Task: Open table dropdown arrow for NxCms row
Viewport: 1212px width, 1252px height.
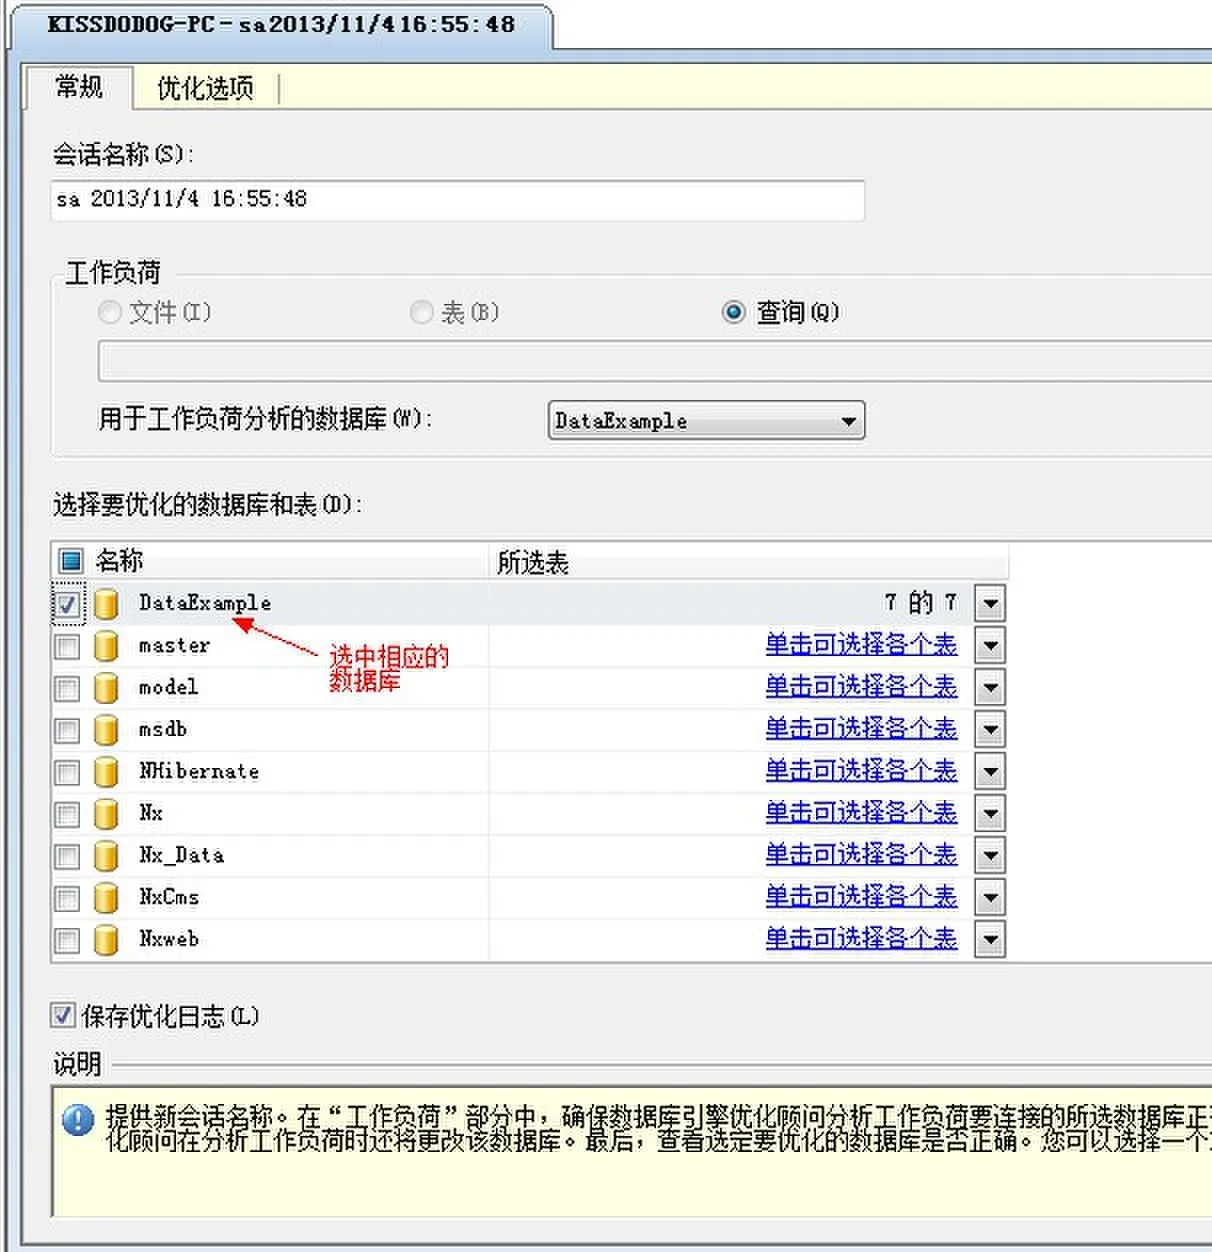Action: tap(990, 897)
